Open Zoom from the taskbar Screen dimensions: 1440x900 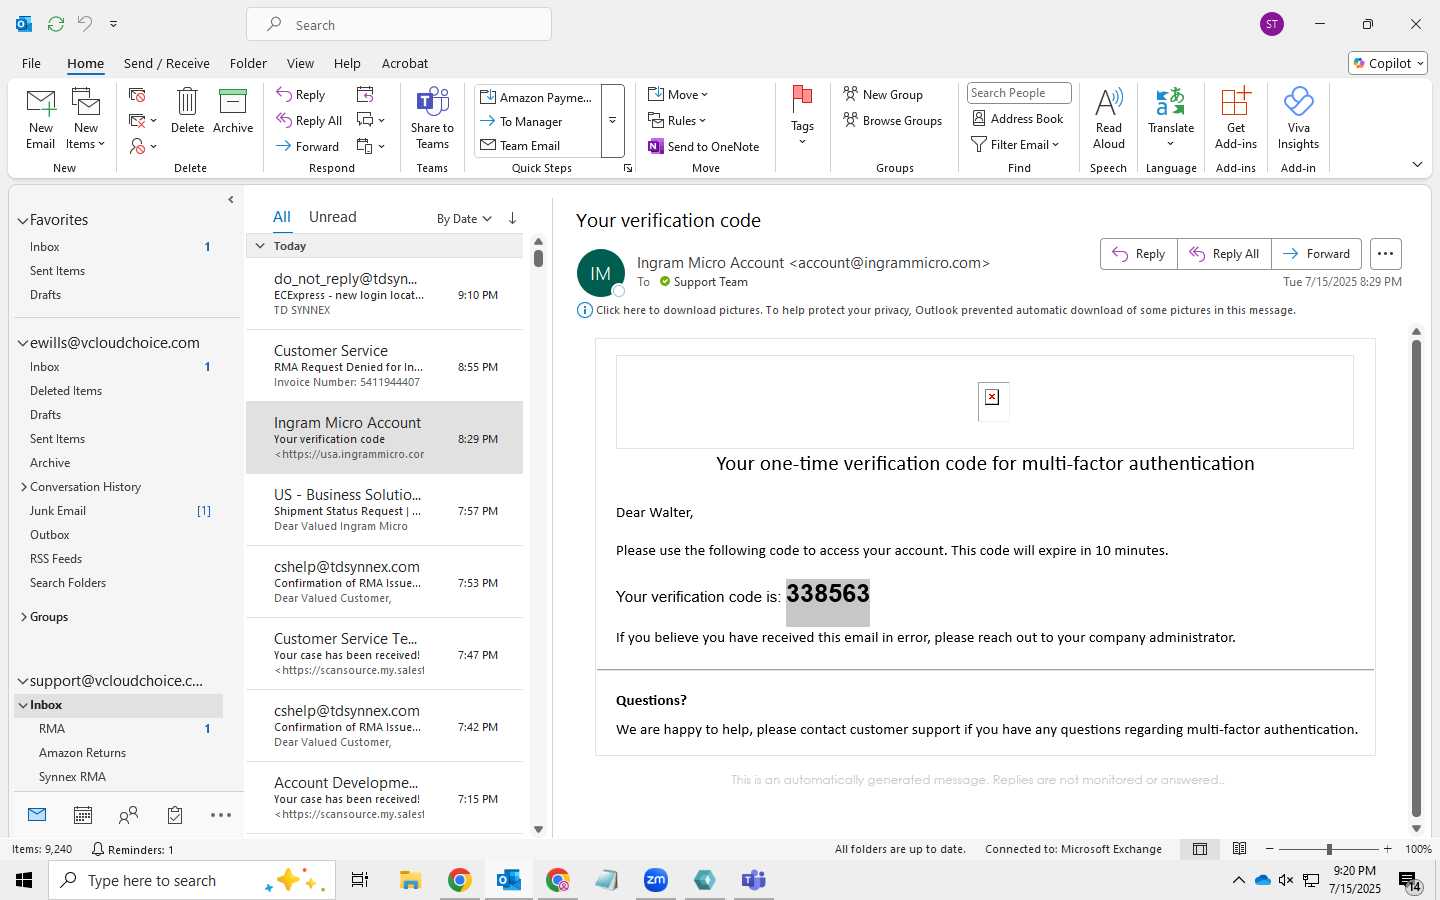(x=656, y=880)
